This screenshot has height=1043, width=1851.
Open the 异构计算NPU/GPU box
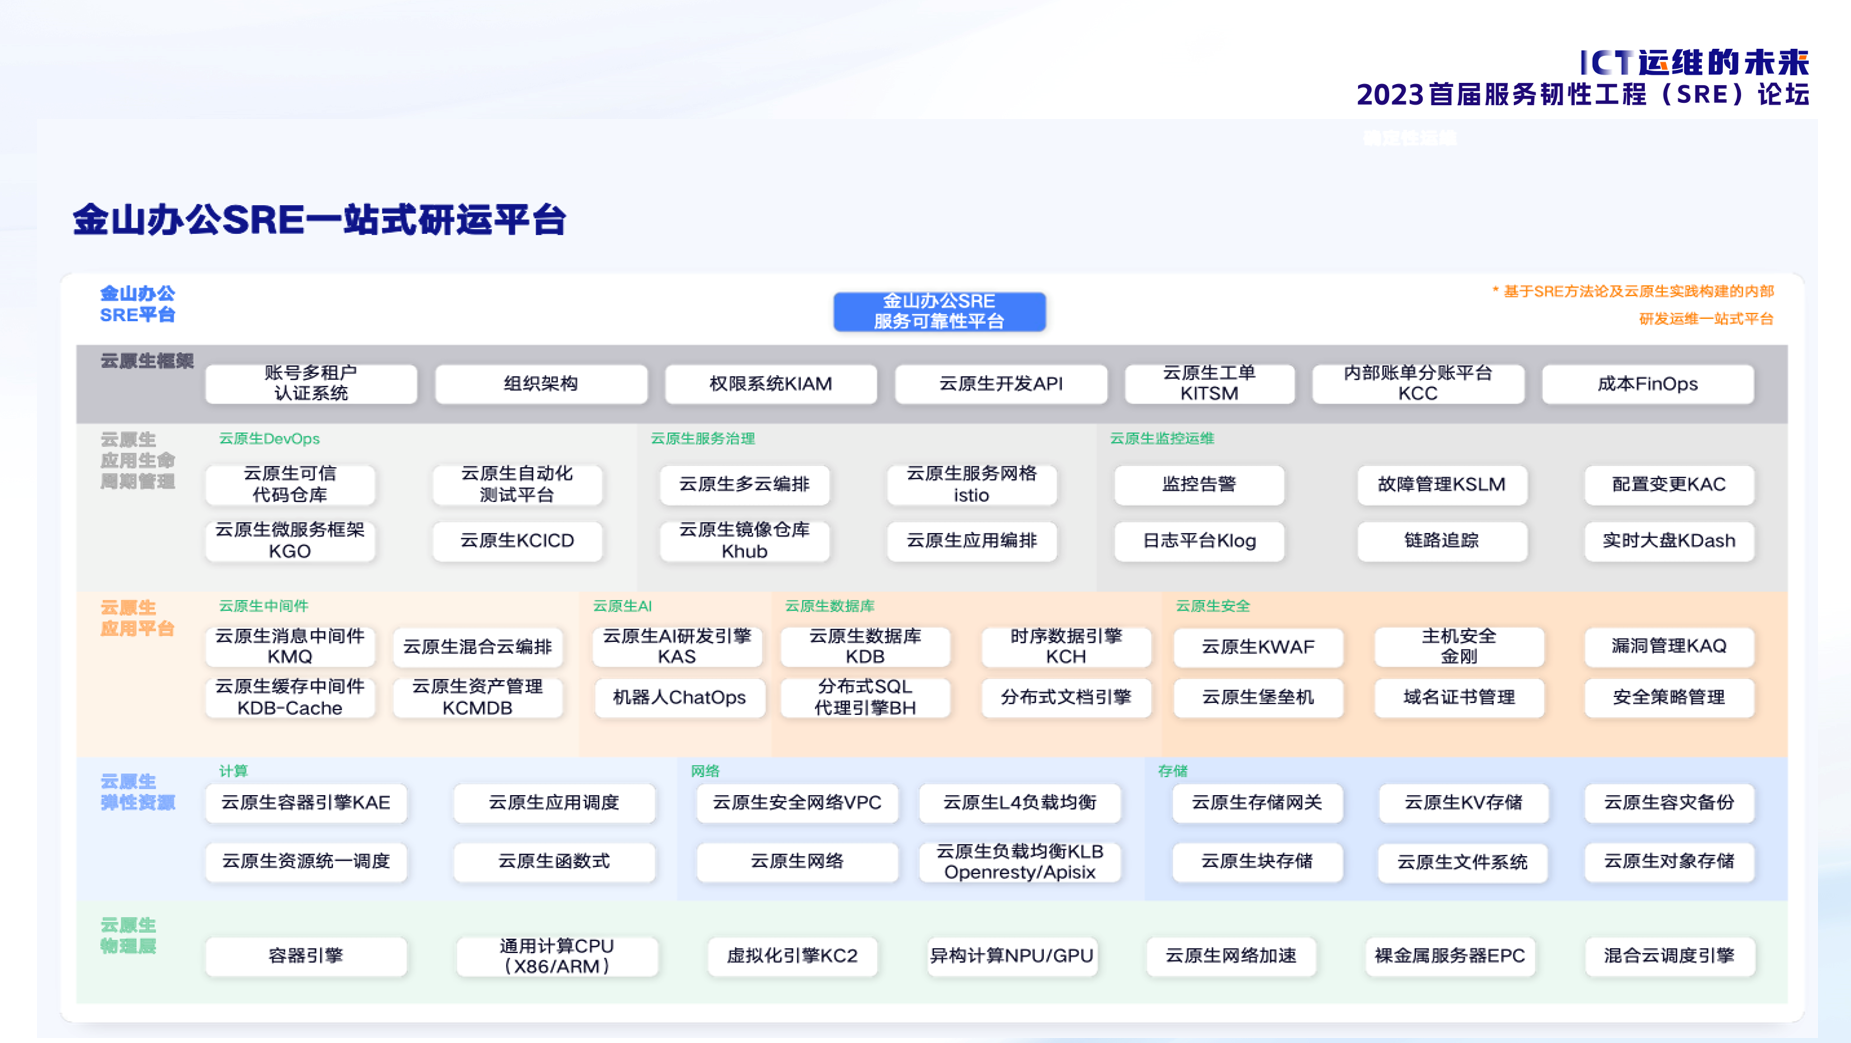1011,956
